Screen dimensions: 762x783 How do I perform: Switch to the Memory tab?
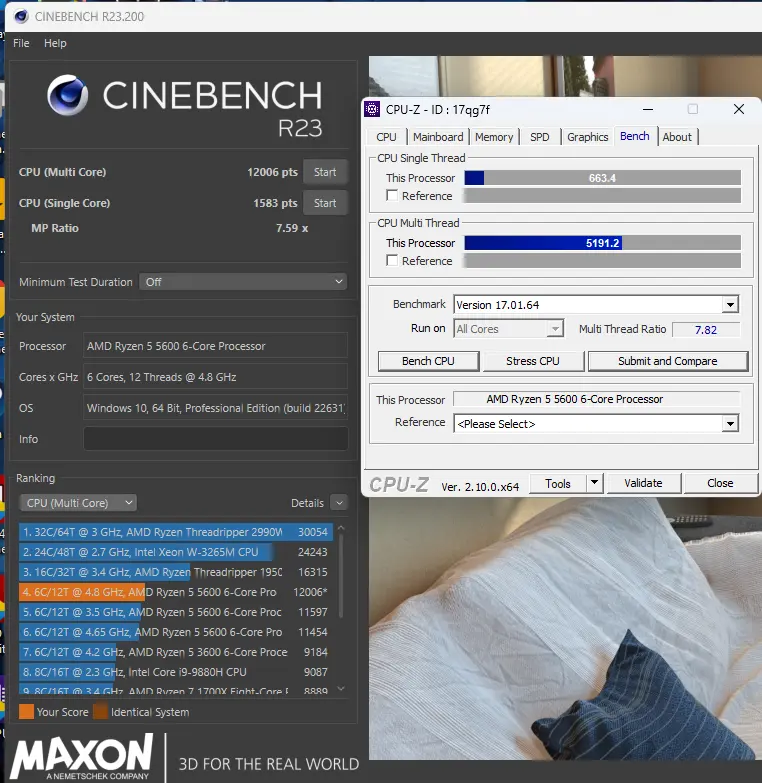click(494, 137)
